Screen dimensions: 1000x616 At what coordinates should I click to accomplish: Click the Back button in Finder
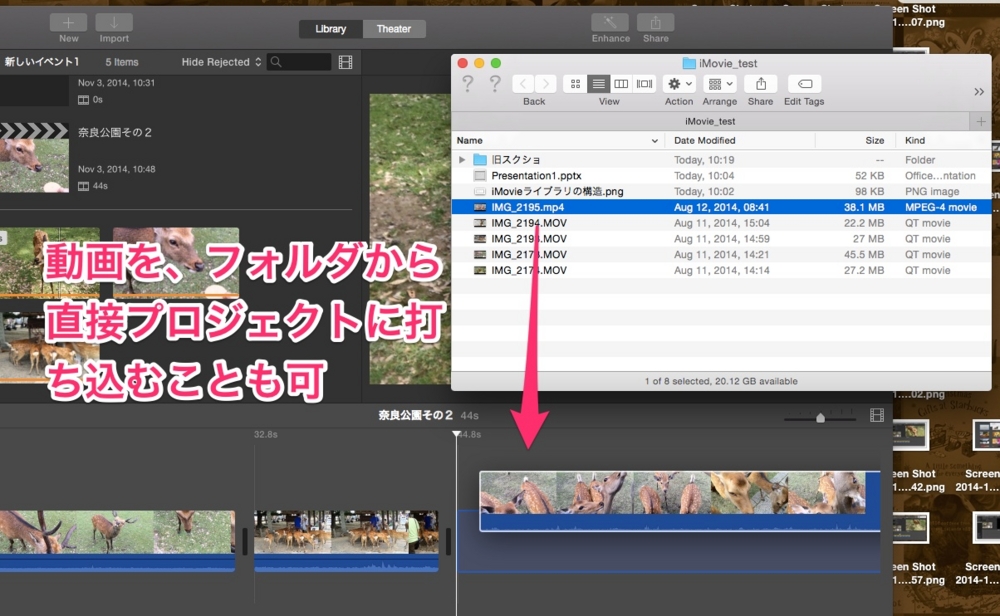point(524,84)
